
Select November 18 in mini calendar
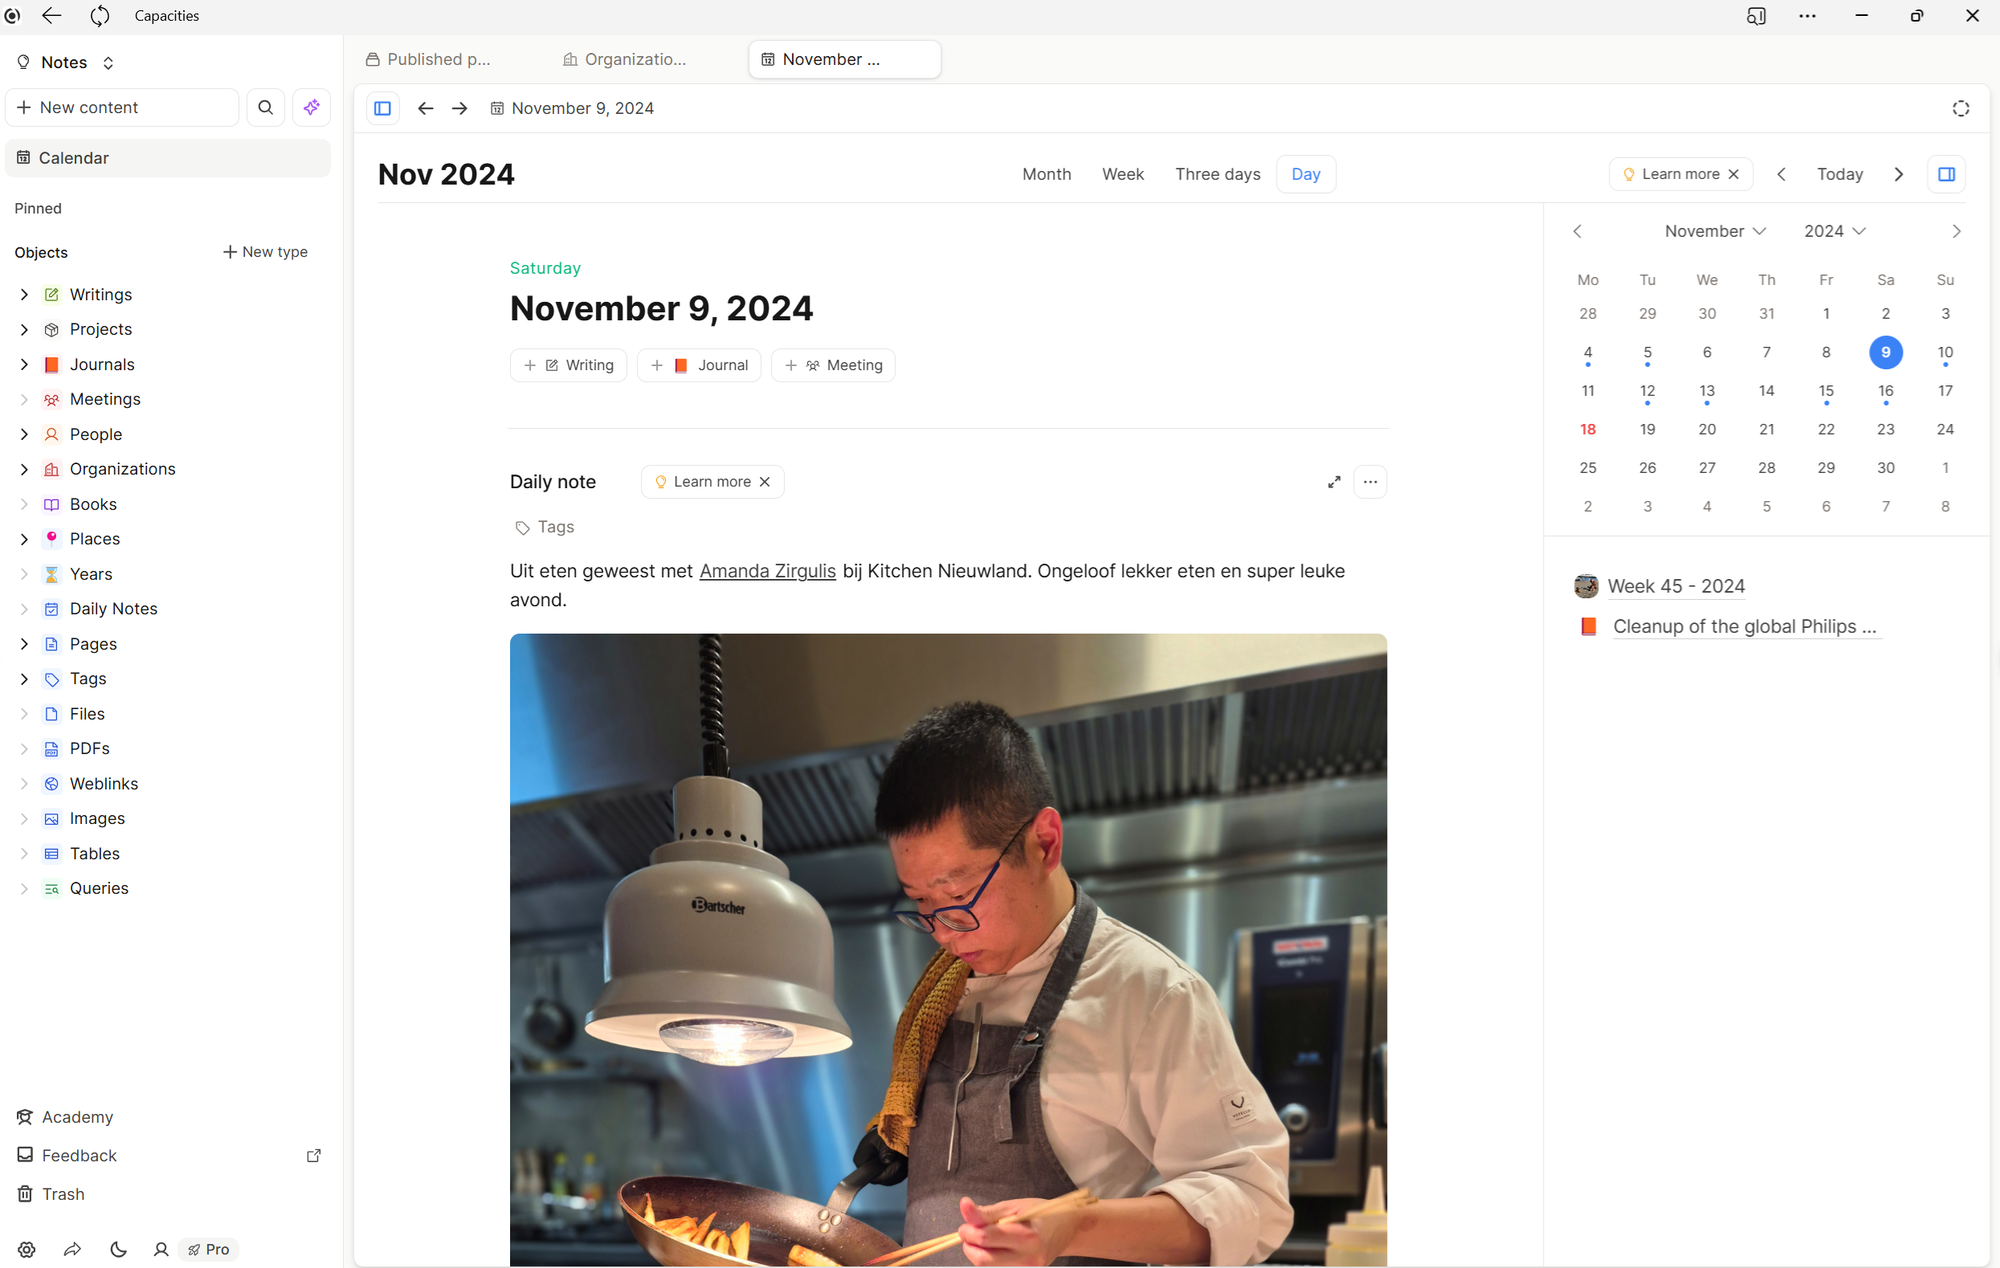1588,429
